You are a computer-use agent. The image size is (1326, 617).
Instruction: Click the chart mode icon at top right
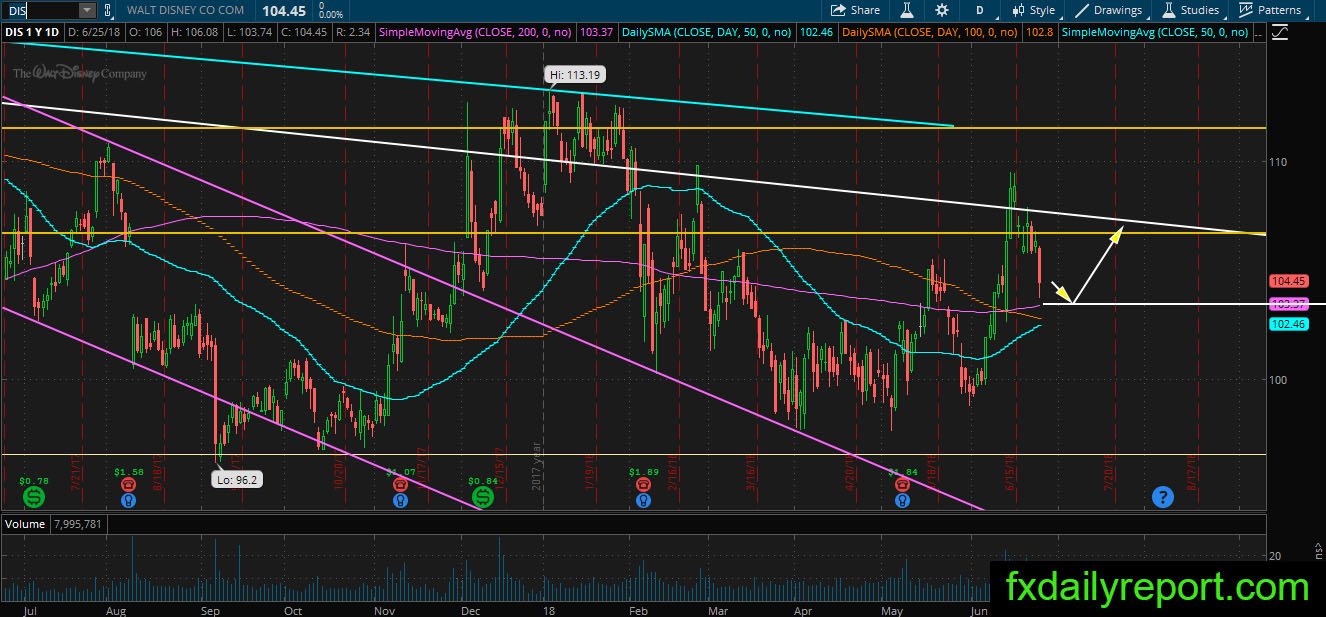pyautogui.click(x=1280, y=32)
